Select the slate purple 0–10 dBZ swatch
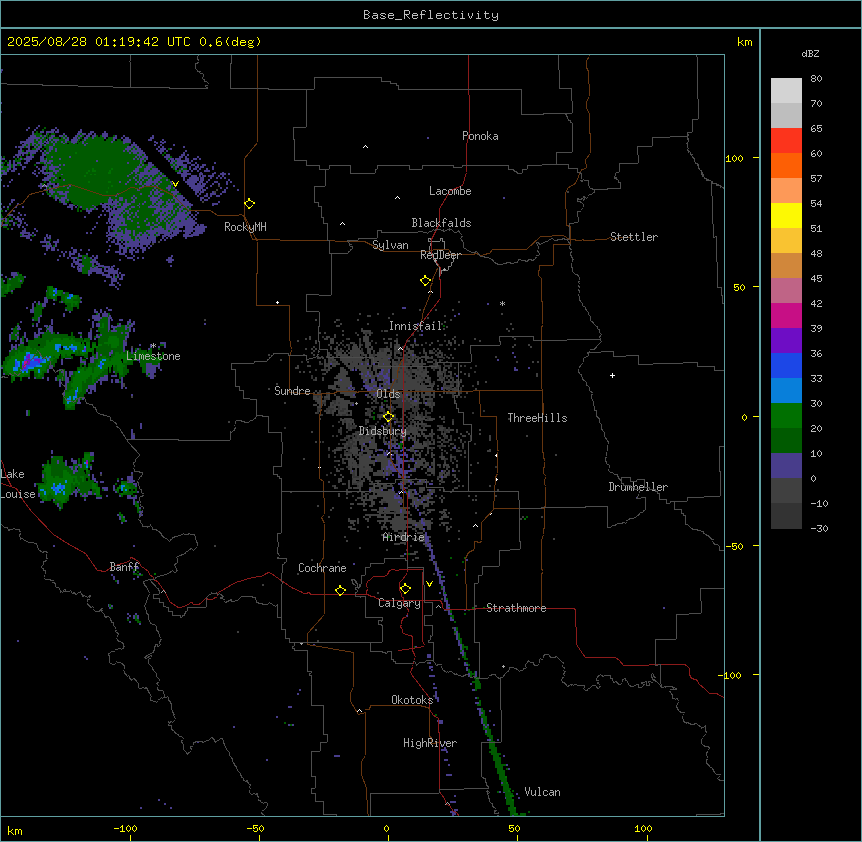This screenshot has height=842, width=862. coord(786,466)
